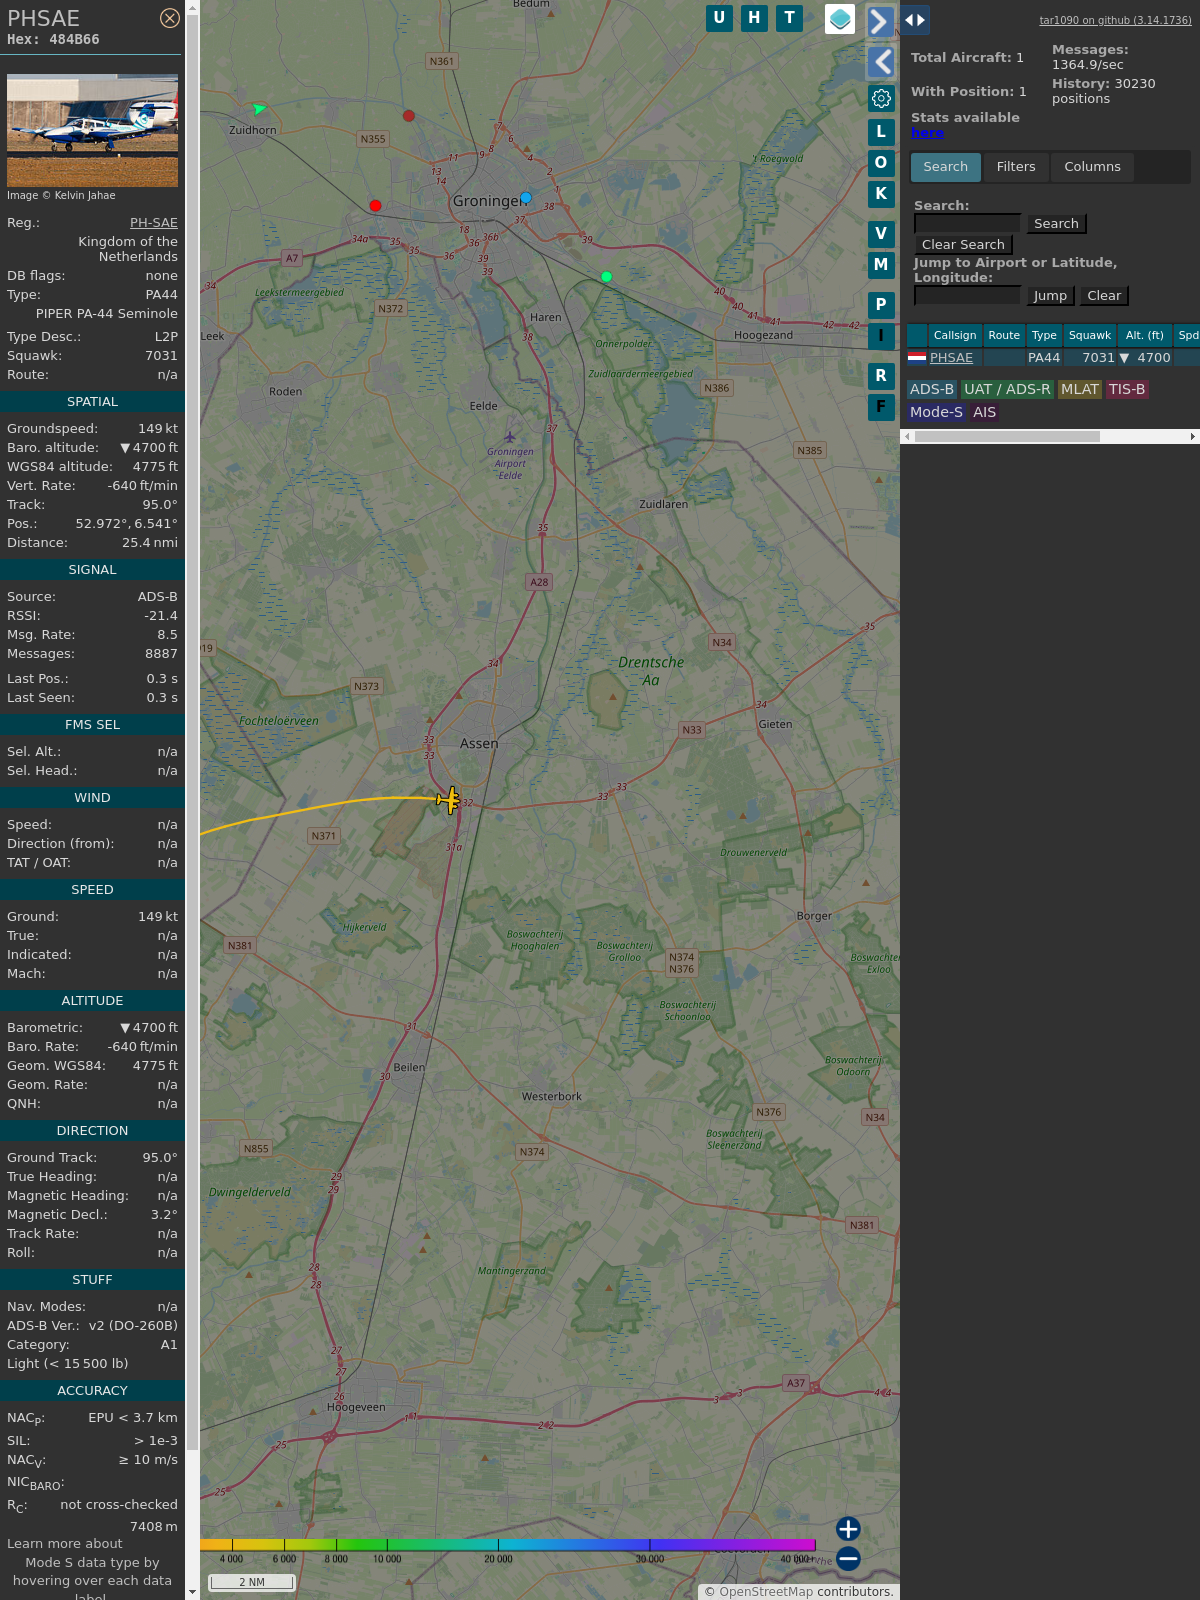Screen dimensions: 1200x1600
Task: Toggle the I map button
Action: [x=881, y=336]
